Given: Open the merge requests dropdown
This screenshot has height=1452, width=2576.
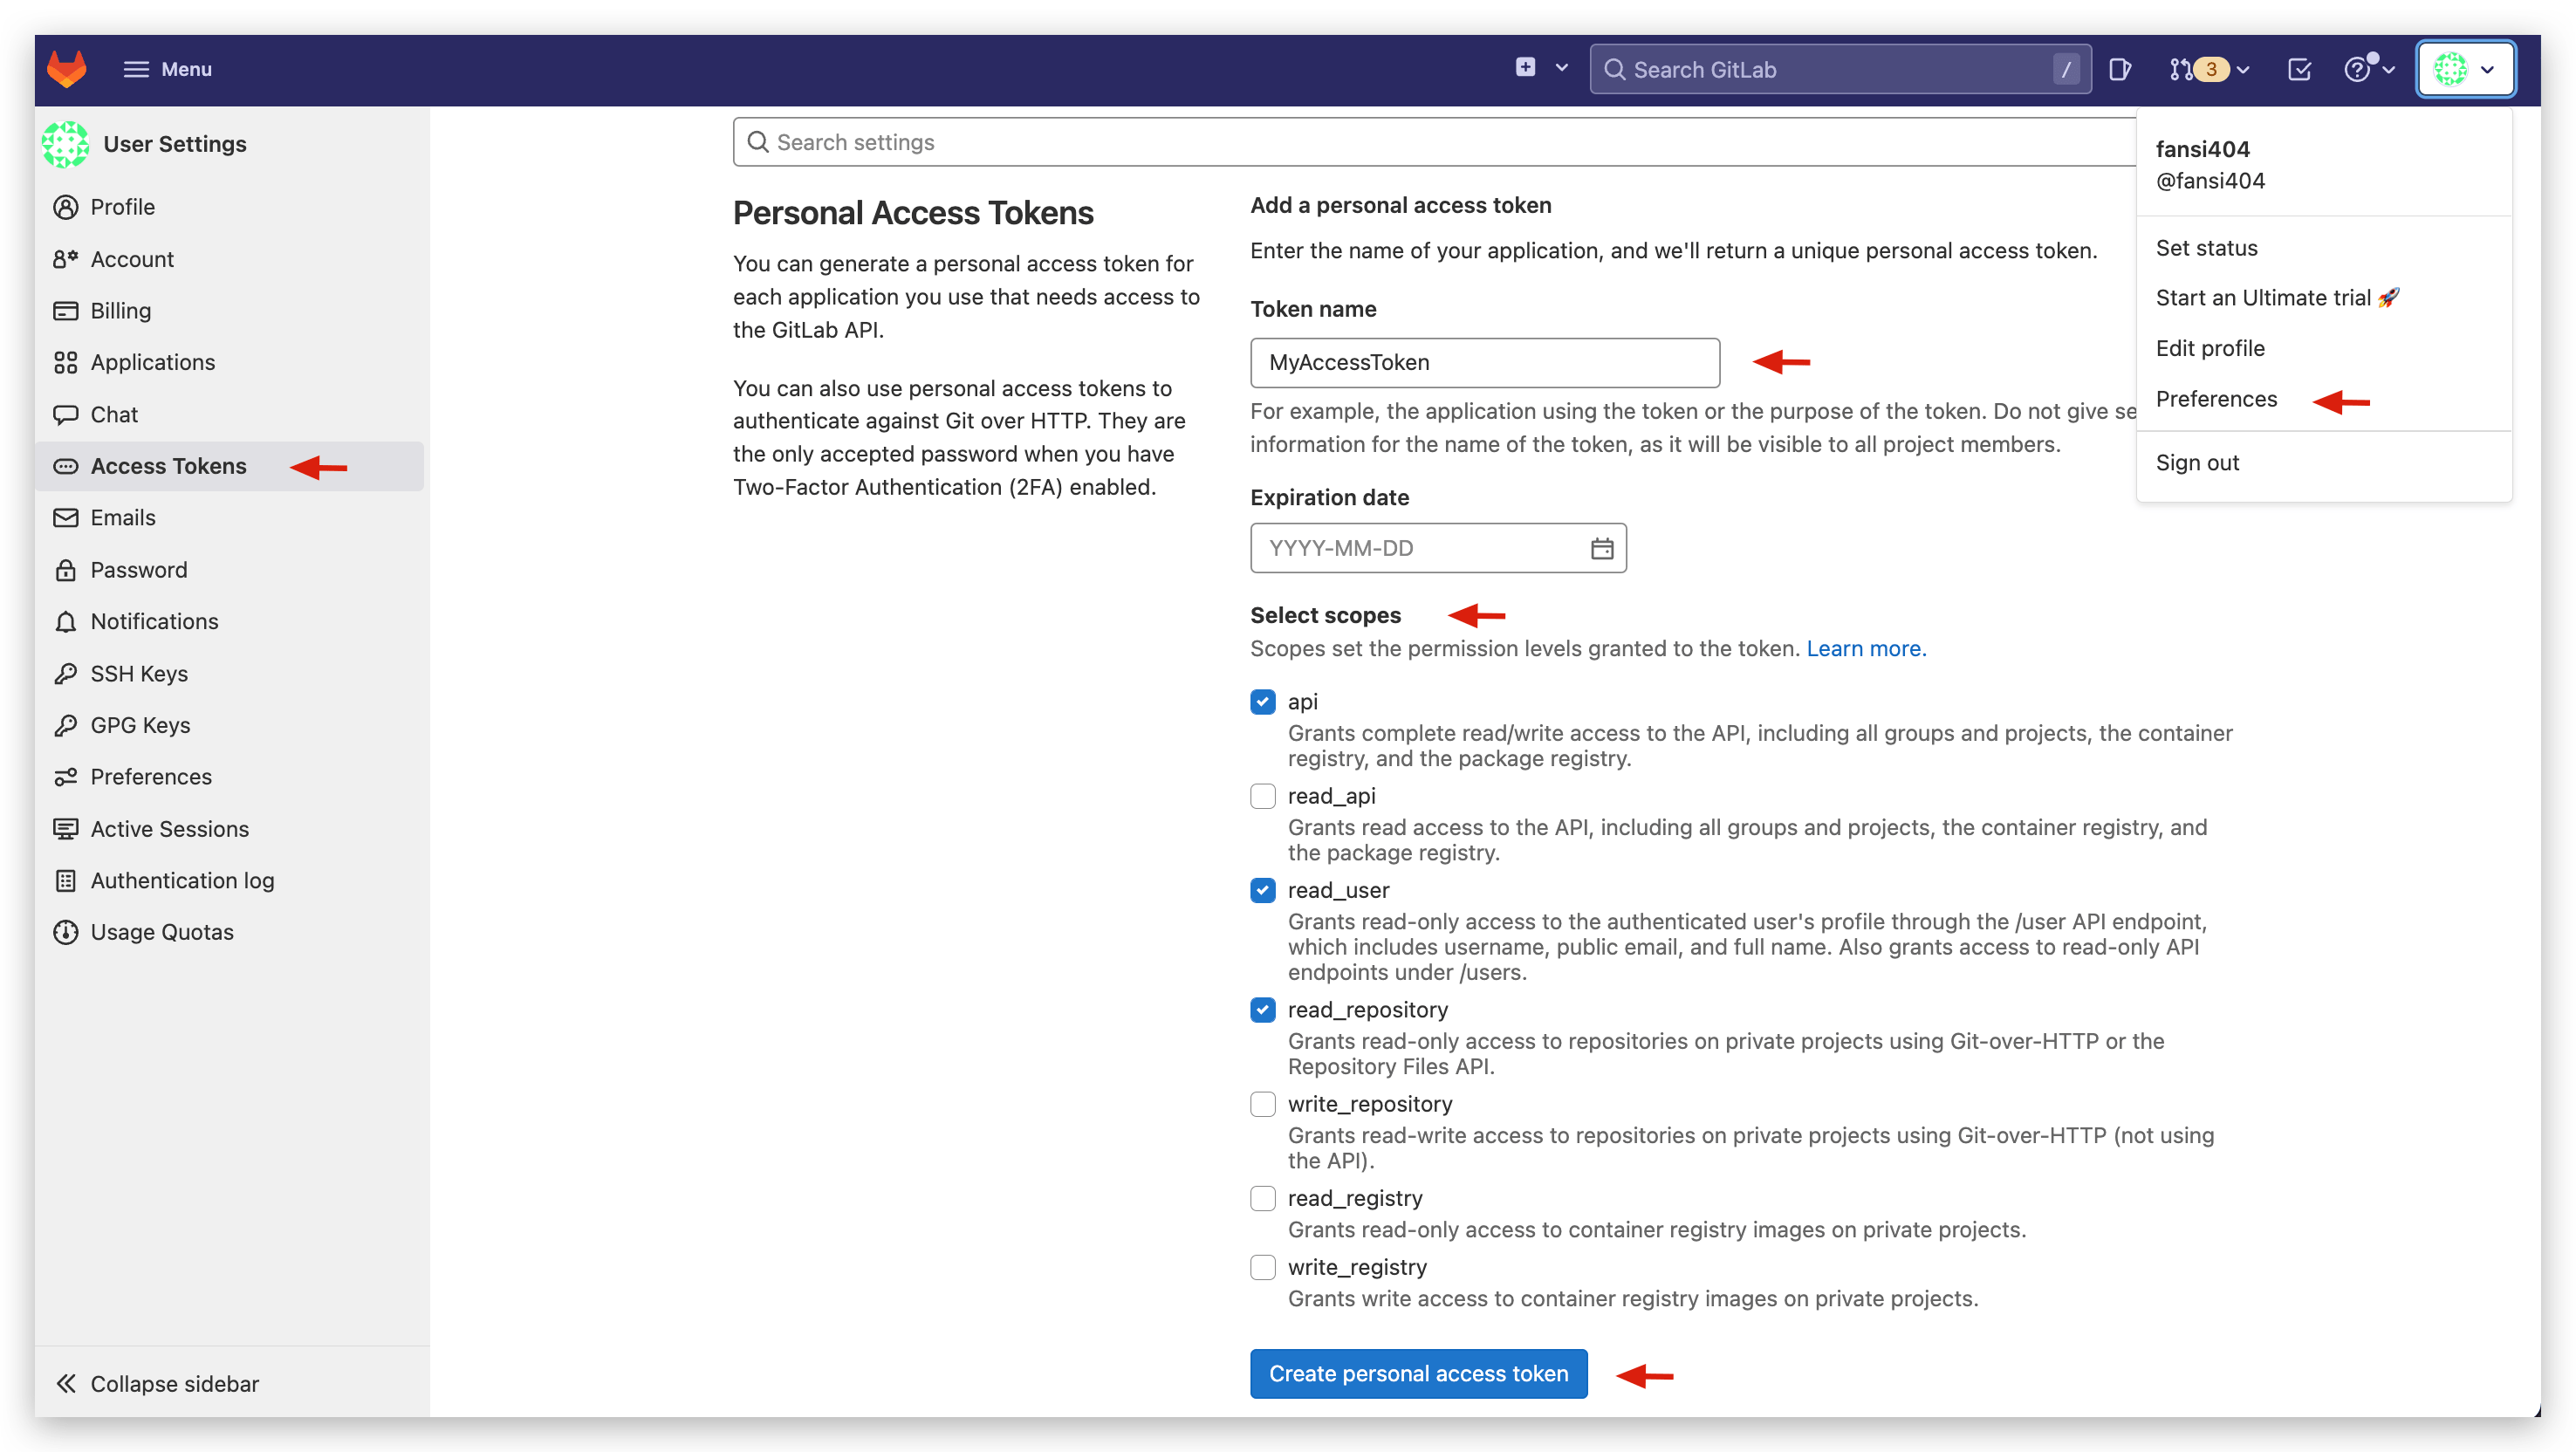Looking at the screenshot, I should (x=2209, y=69).
